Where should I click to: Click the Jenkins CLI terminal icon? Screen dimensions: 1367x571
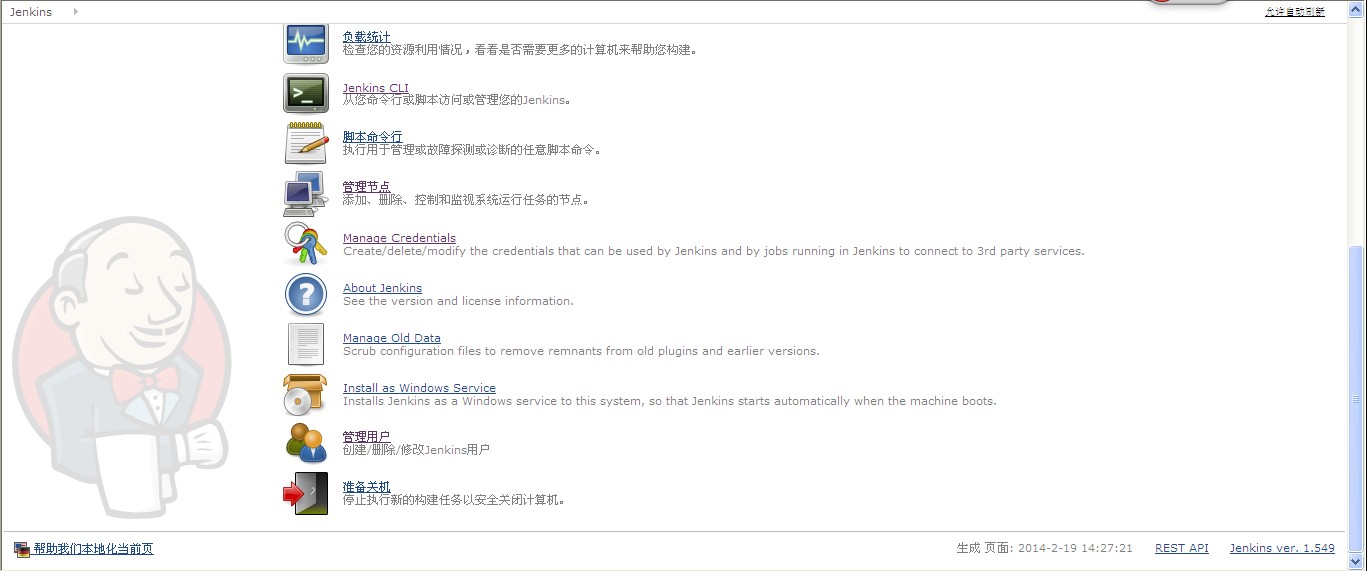point(306,93)
